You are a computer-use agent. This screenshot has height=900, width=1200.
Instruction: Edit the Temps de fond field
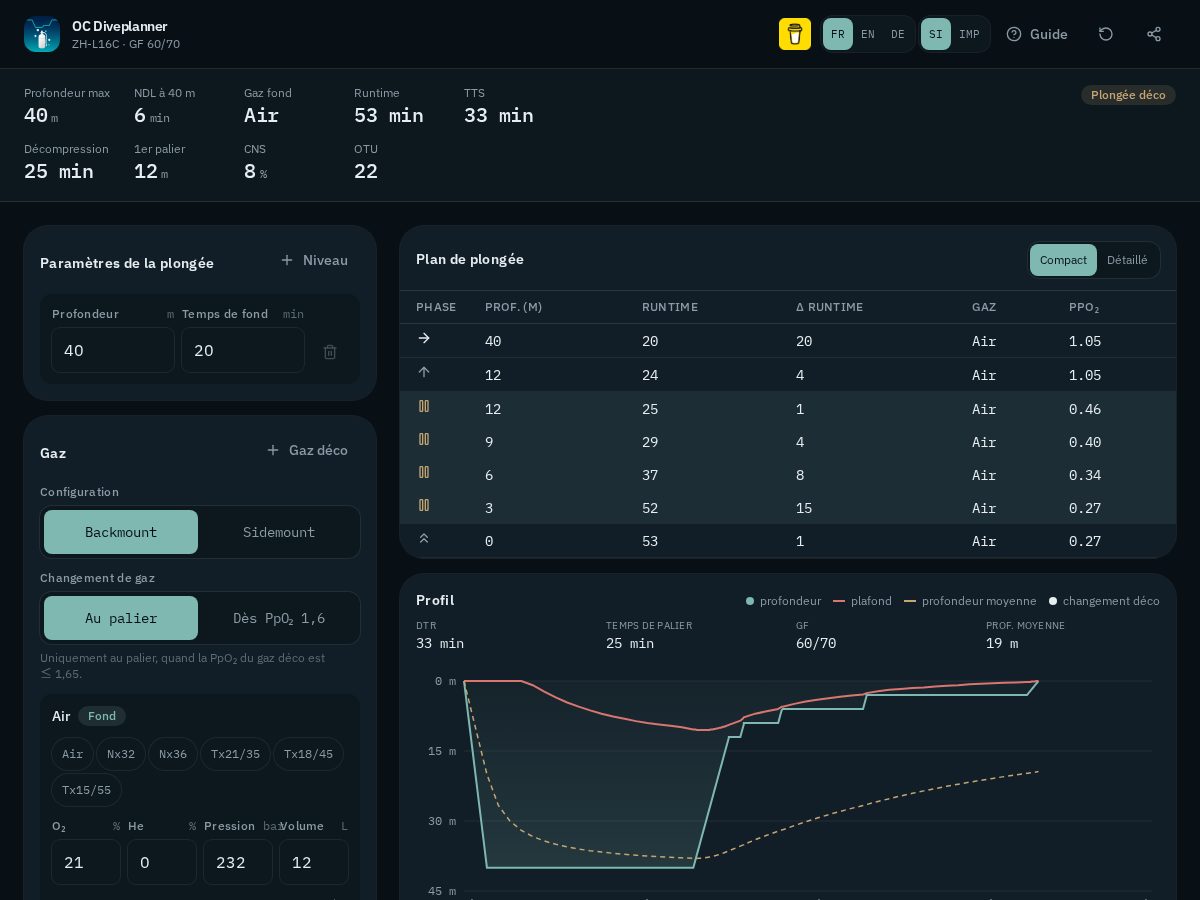coord(243,350)
